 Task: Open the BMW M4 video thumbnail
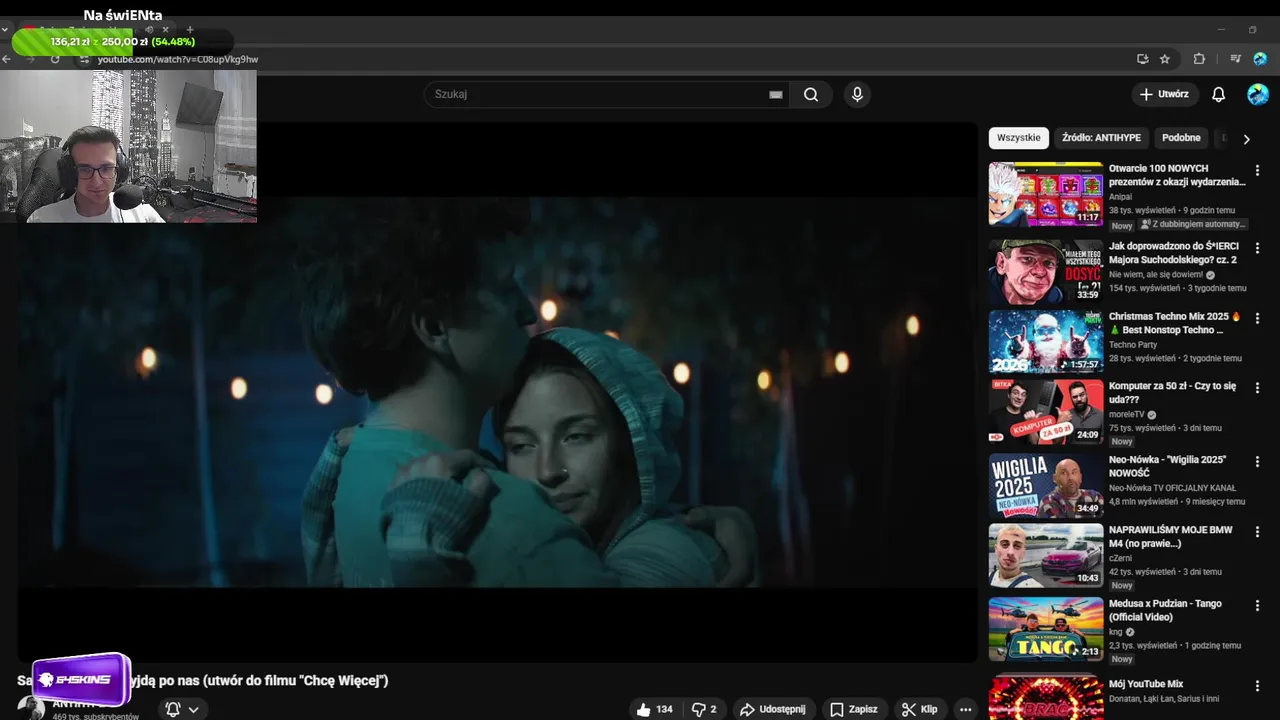(x=1046, y=555)
